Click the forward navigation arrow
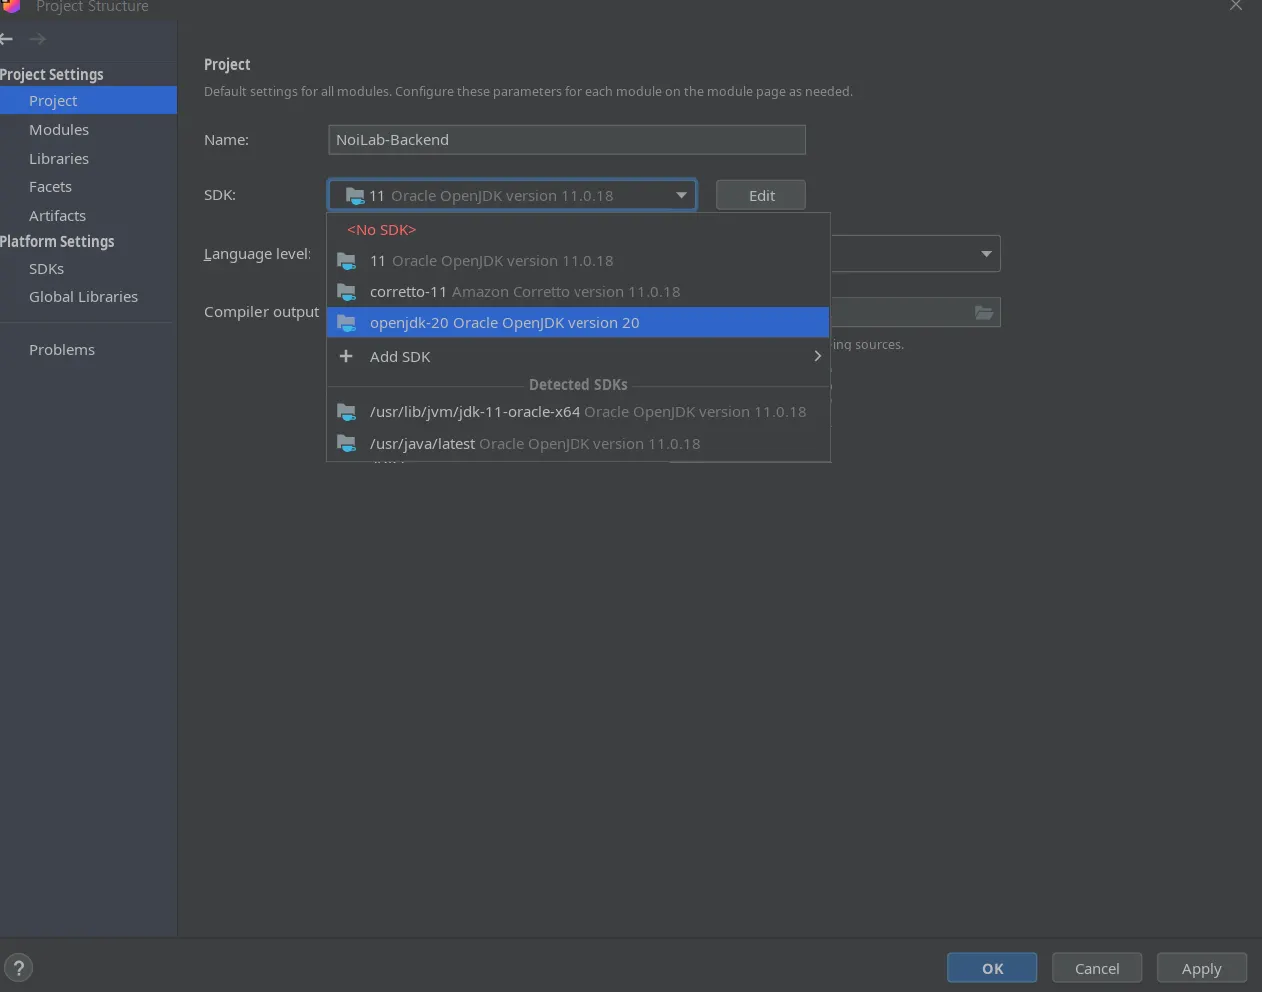This screenshot has width=1262, height=992. tap(38, 39)
